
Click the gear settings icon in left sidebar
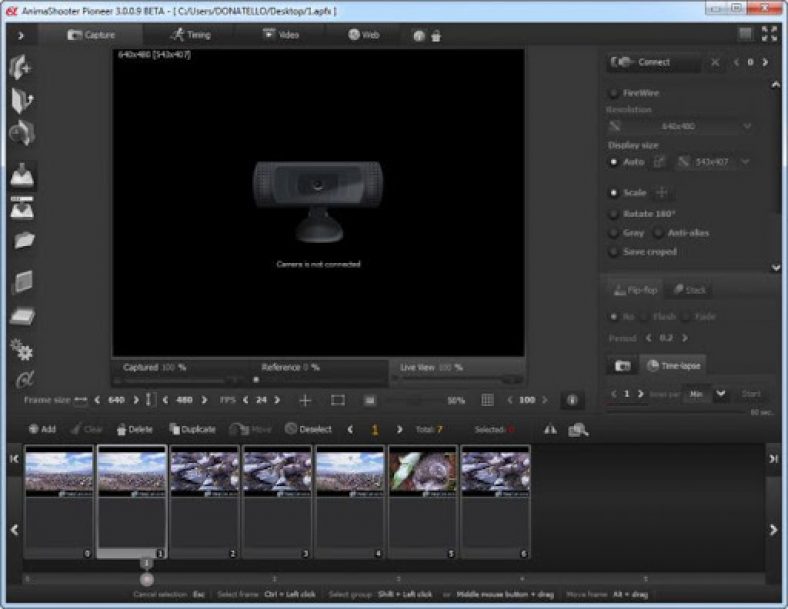click(x=21, y=349)
